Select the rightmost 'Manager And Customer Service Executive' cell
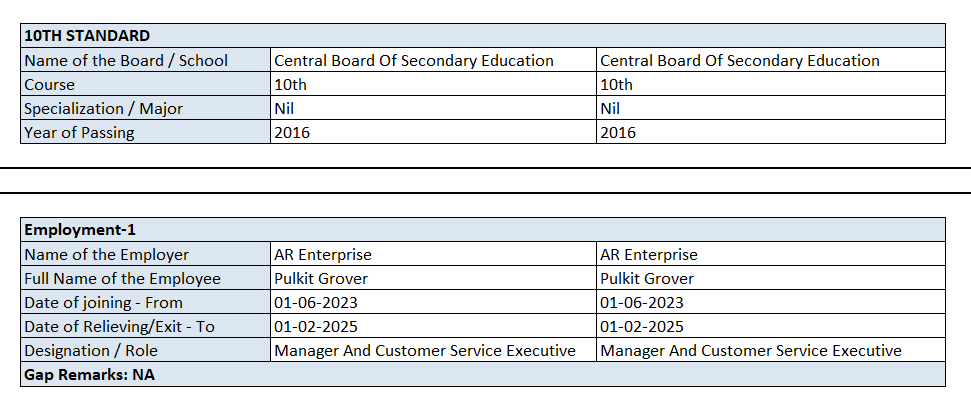 coord(751,350)
